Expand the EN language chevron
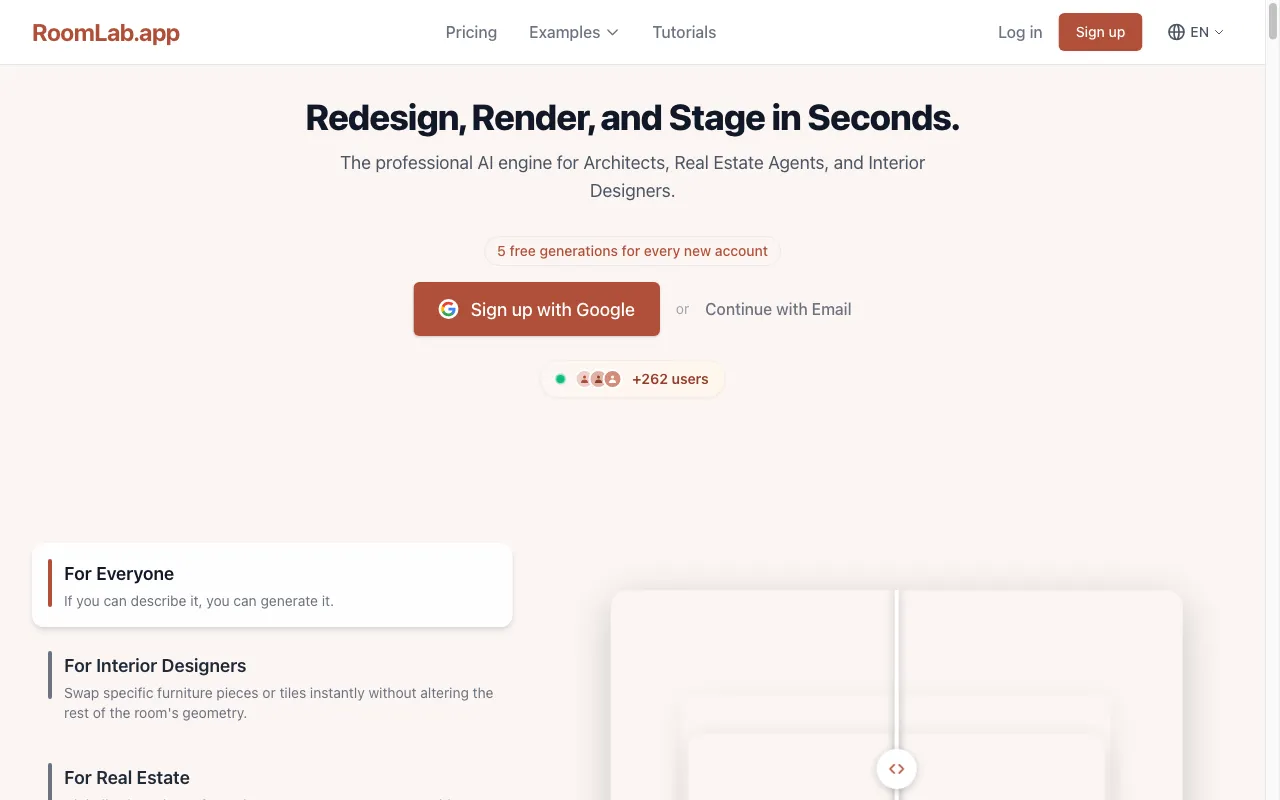This screenshot has width=1280, height=800. click(x=1218, y=32)
